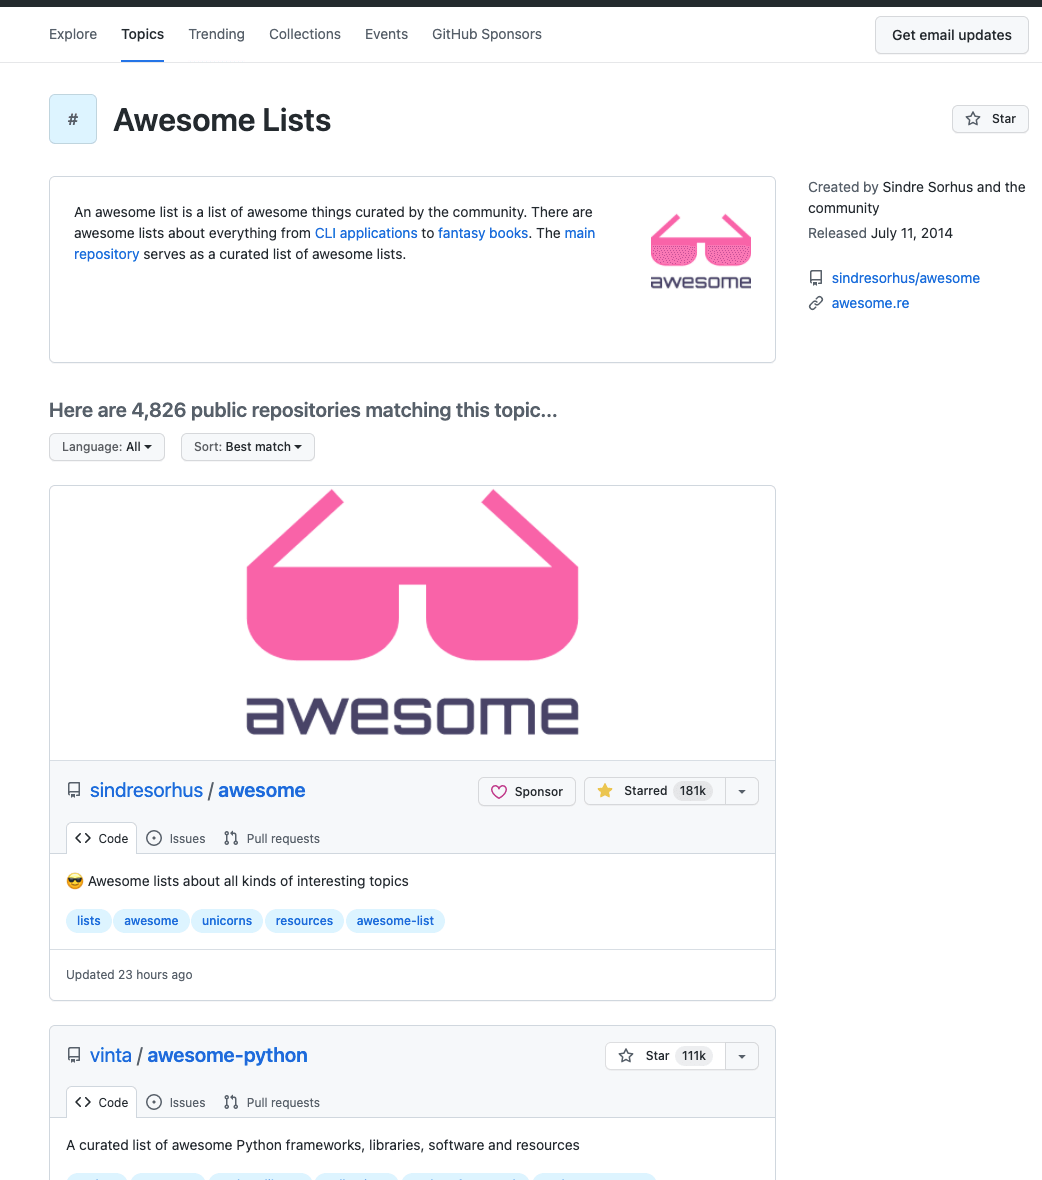Click the Get email updates button
Viewport: 1042px width, 1180px height.
951,35
